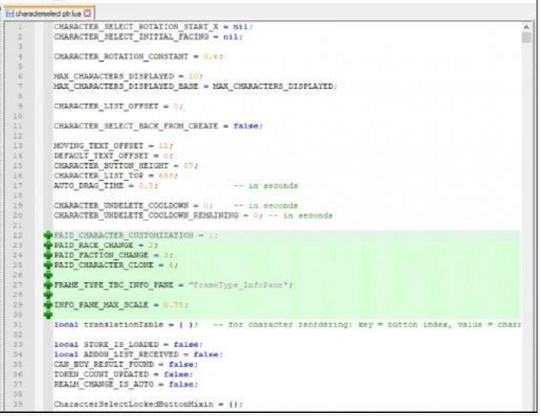Click the green plus marker on line 30
Image resolution: width=540 pixels, height=416 pixels.
click(48, 315)
